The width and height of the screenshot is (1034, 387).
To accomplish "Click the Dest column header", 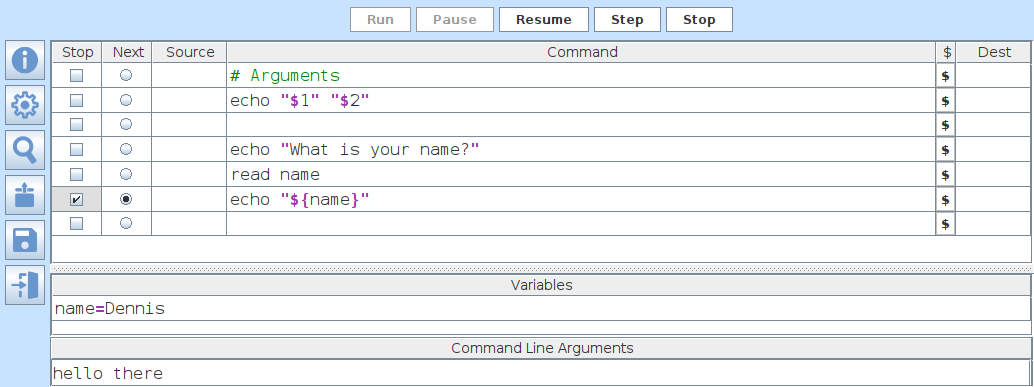I will [994, 52].
